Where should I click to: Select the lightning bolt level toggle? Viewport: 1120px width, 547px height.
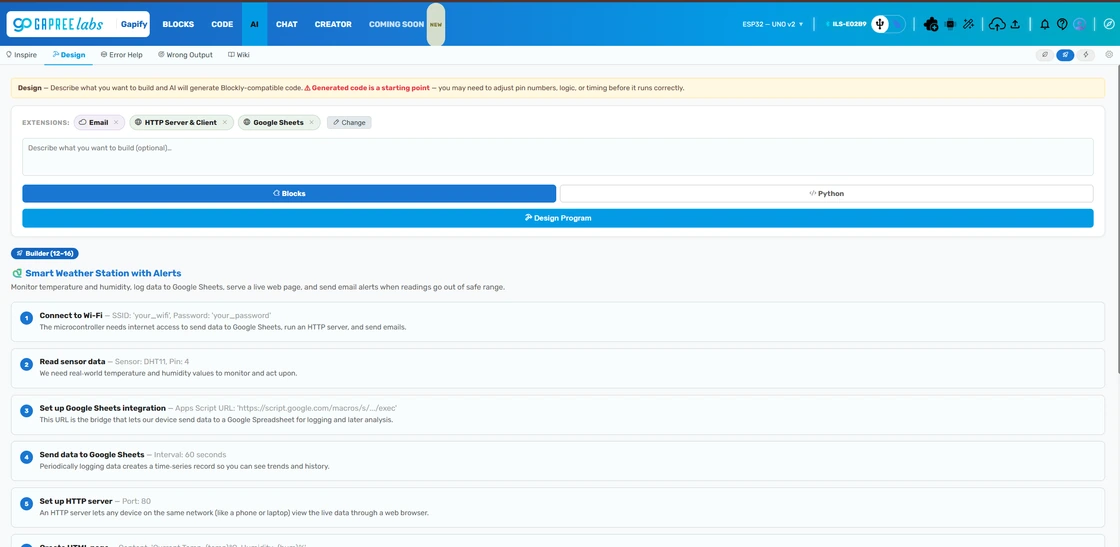click(x=1086, y=54)
